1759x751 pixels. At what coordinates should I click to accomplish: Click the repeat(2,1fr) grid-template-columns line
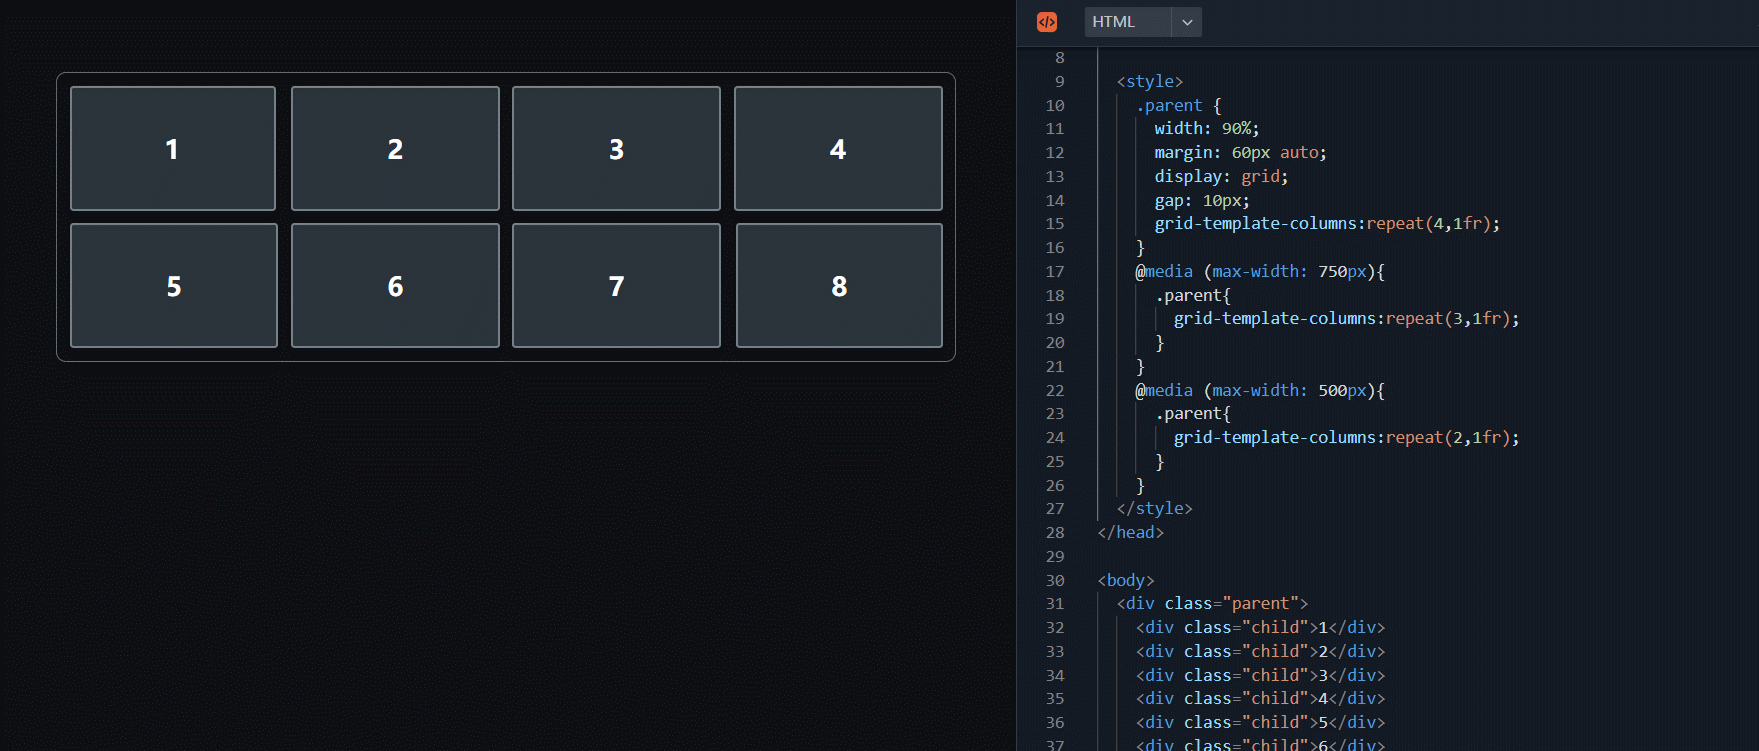(1346, 437)
